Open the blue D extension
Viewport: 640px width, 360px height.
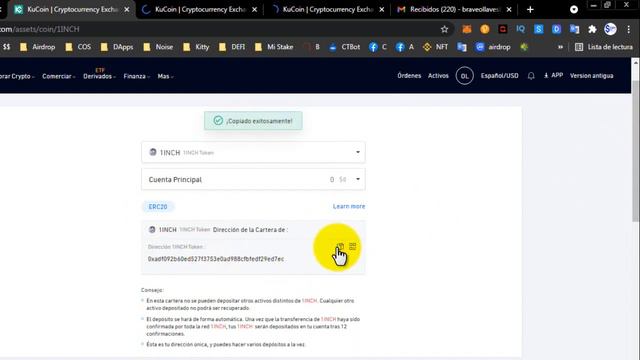tap(556, 29)
